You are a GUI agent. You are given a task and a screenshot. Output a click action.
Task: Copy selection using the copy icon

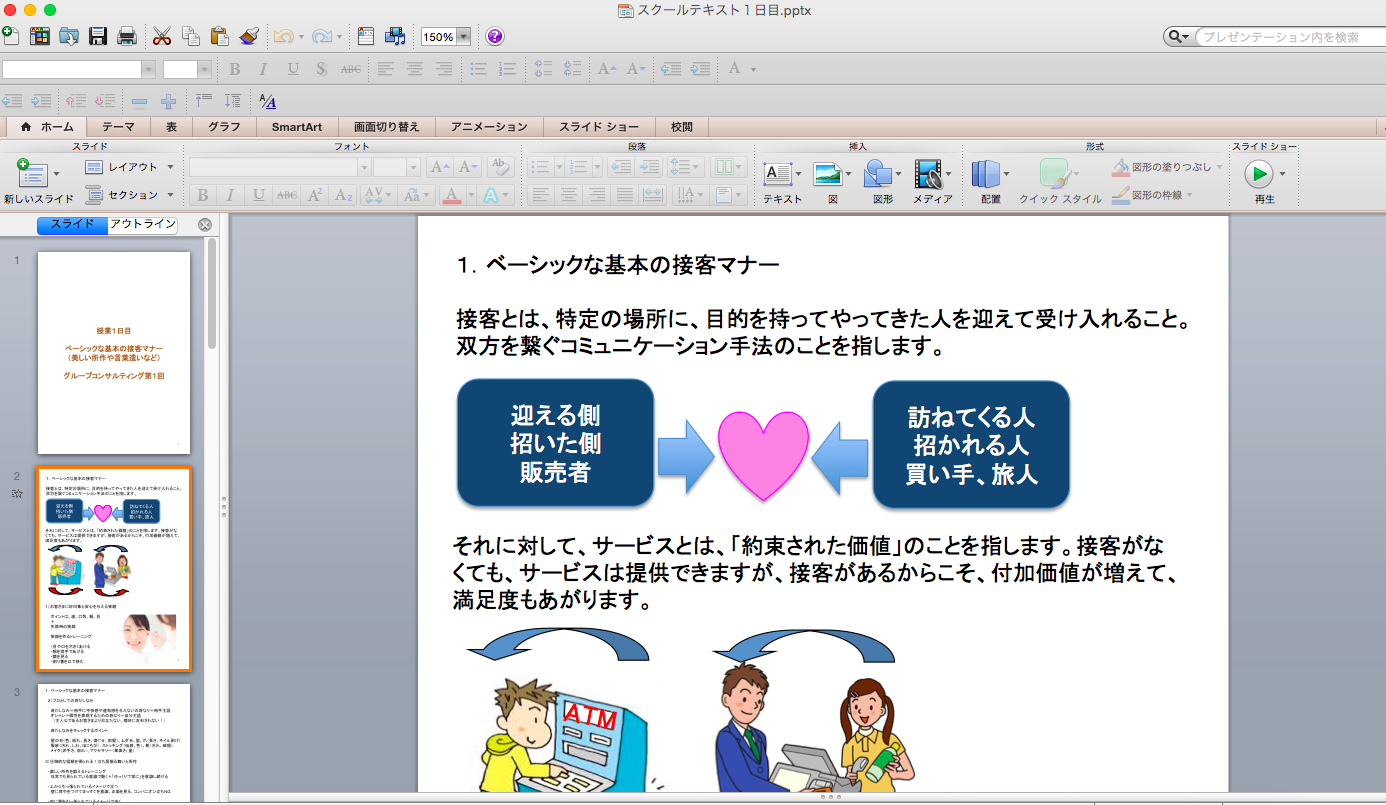click(x=191, y=37)
